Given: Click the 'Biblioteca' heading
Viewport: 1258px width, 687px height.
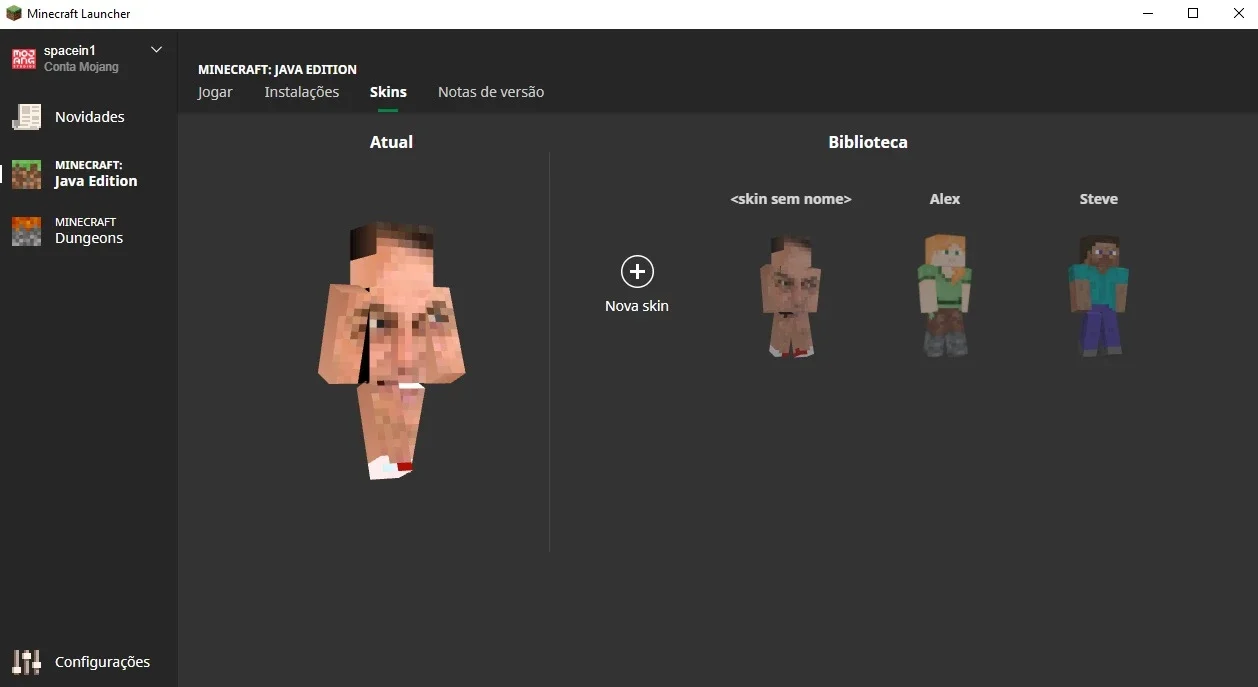Looking at the screenshot, I should pos(868,142).
